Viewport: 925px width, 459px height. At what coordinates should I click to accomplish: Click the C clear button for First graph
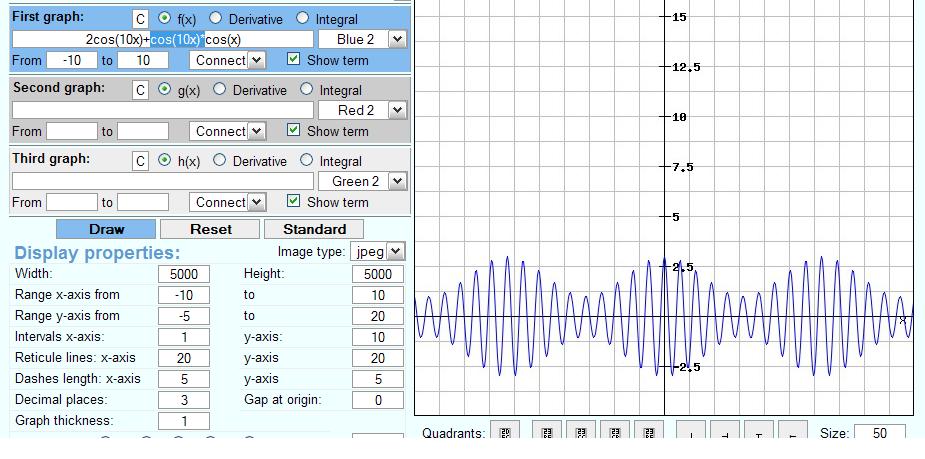(x=141, y=19)
